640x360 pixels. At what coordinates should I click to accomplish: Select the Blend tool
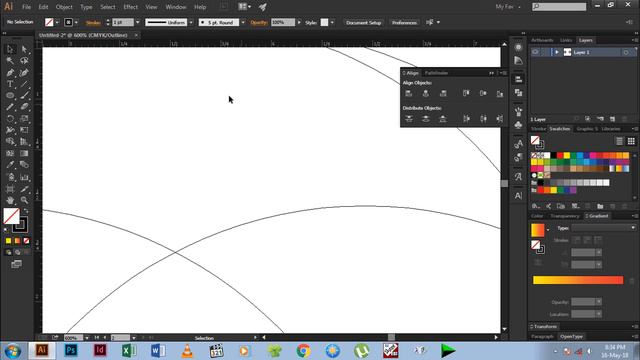coord(24,165)
